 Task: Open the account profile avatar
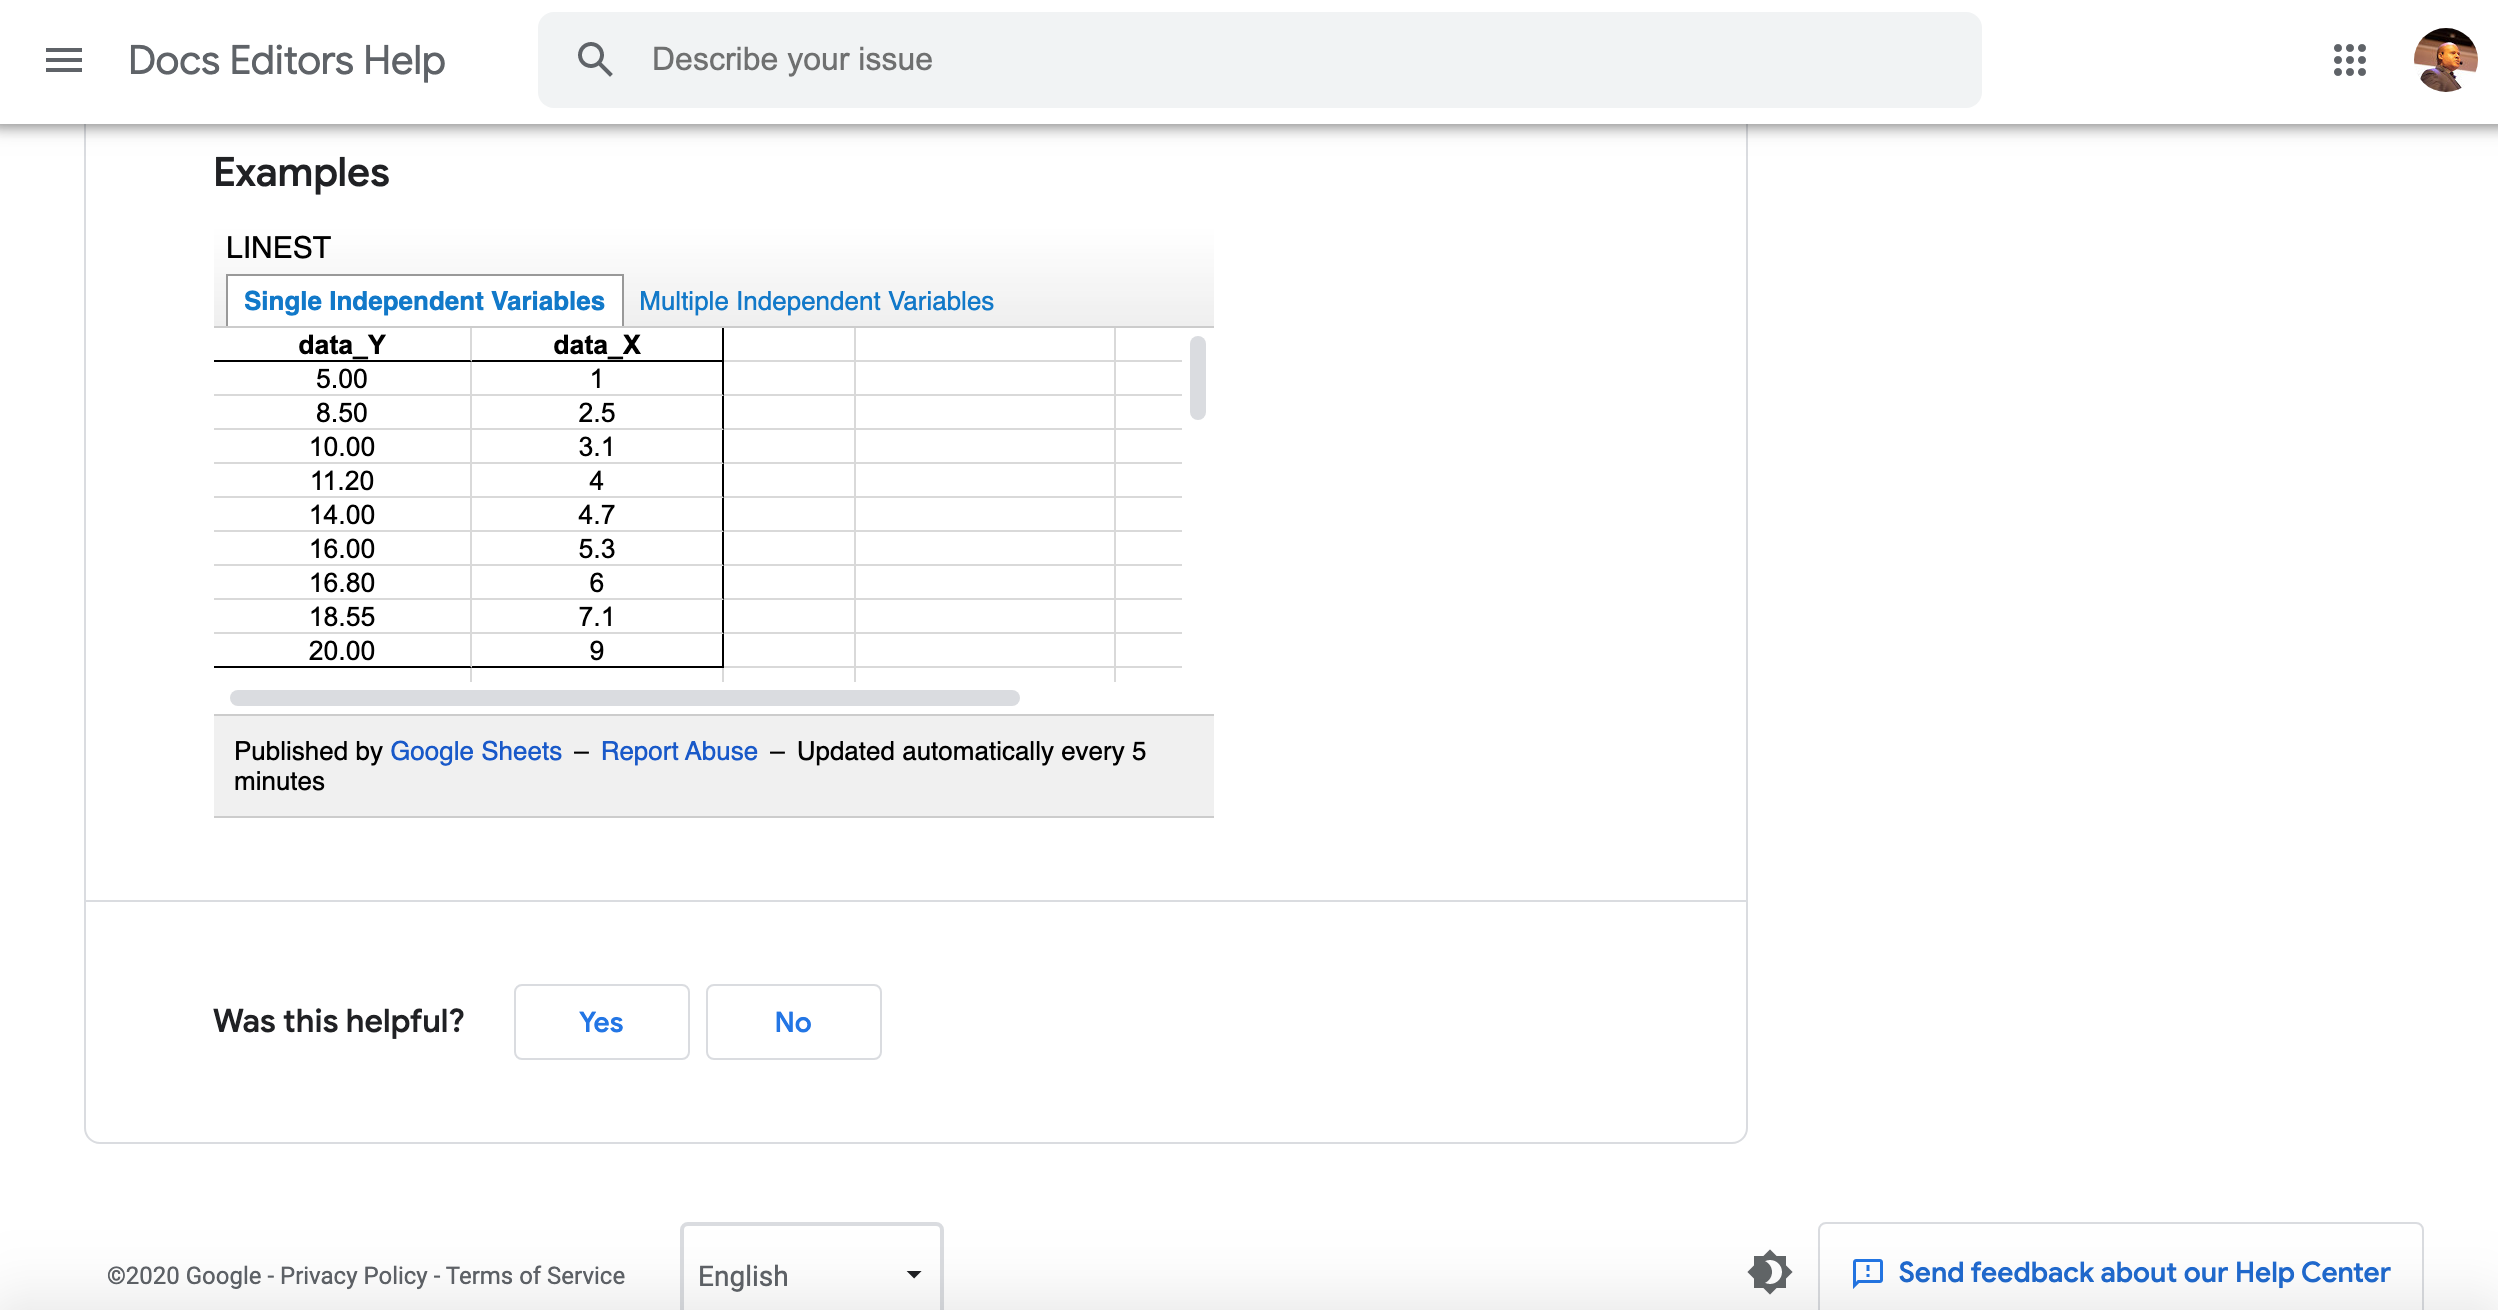point(2444,60)
